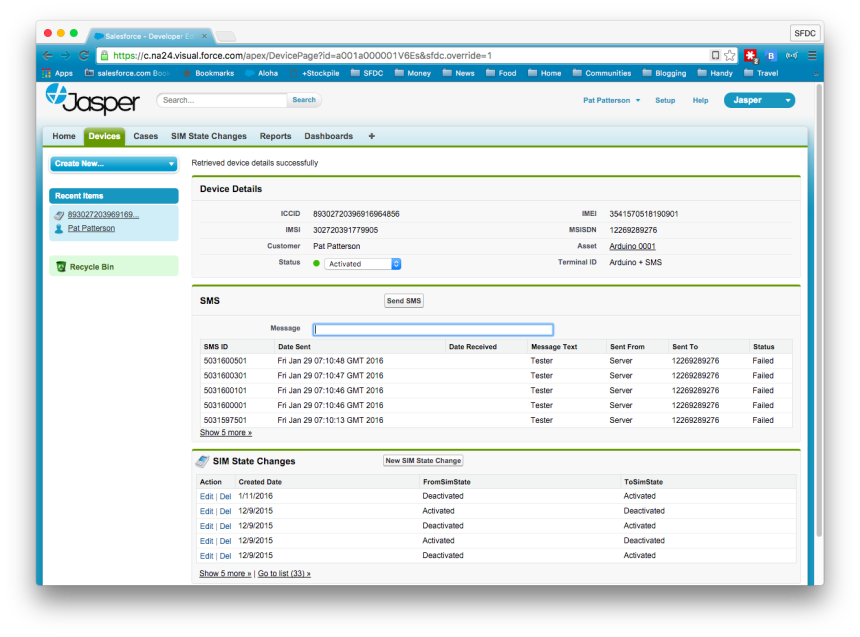Open the Jasper app switcher dropdown

point(759,100)
